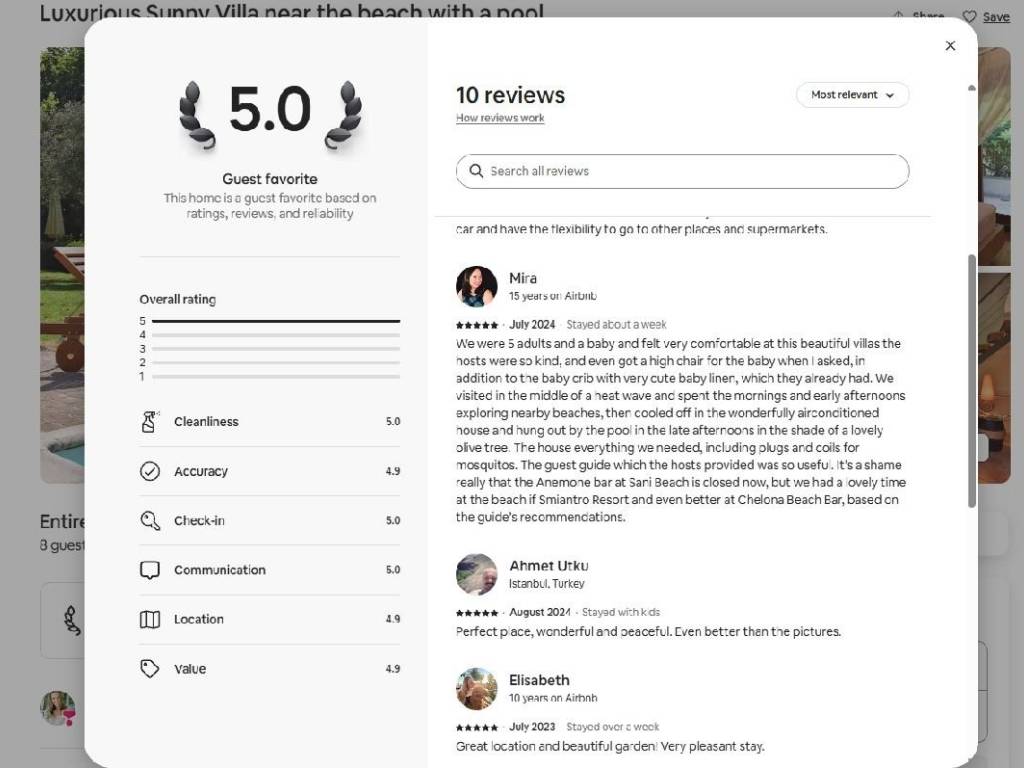Viewport: 1024px width, 768px height.
Task: Click the Accuracy checkmark icon
Action: pos(150,471)
